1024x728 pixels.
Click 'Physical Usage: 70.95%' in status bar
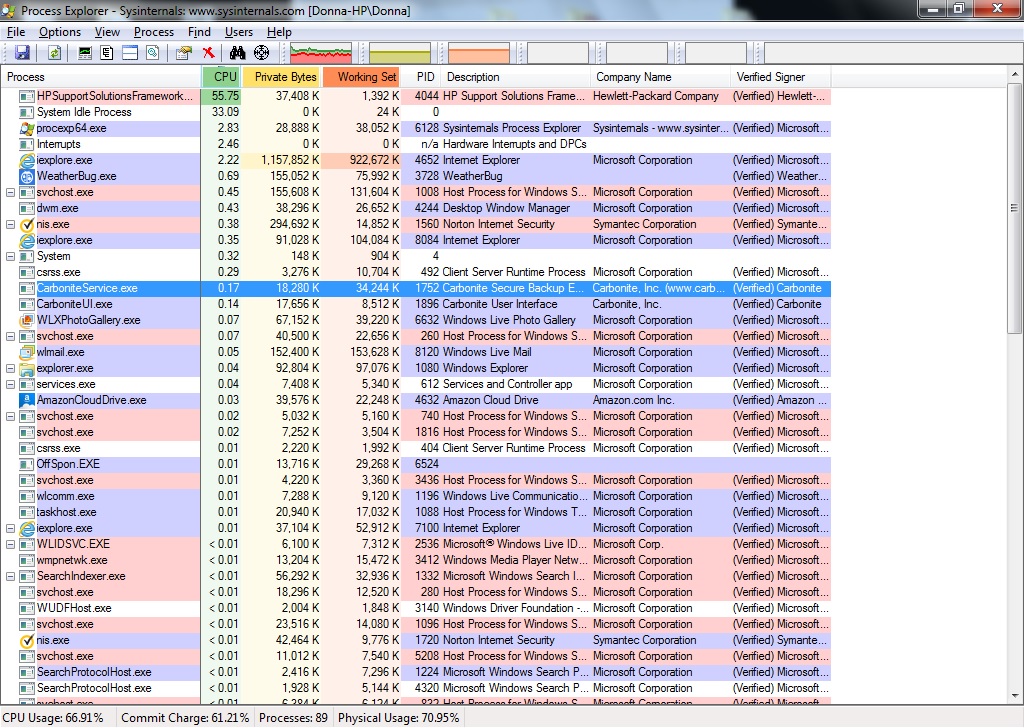[x=398, y=718]
